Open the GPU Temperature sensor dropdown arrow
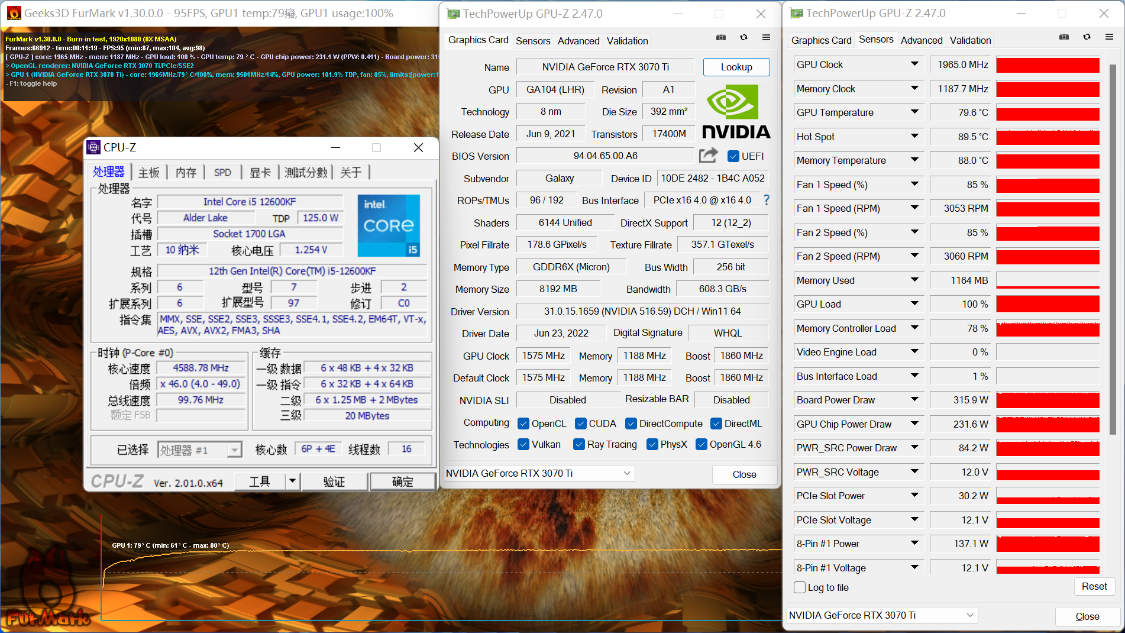 [914, 112]
